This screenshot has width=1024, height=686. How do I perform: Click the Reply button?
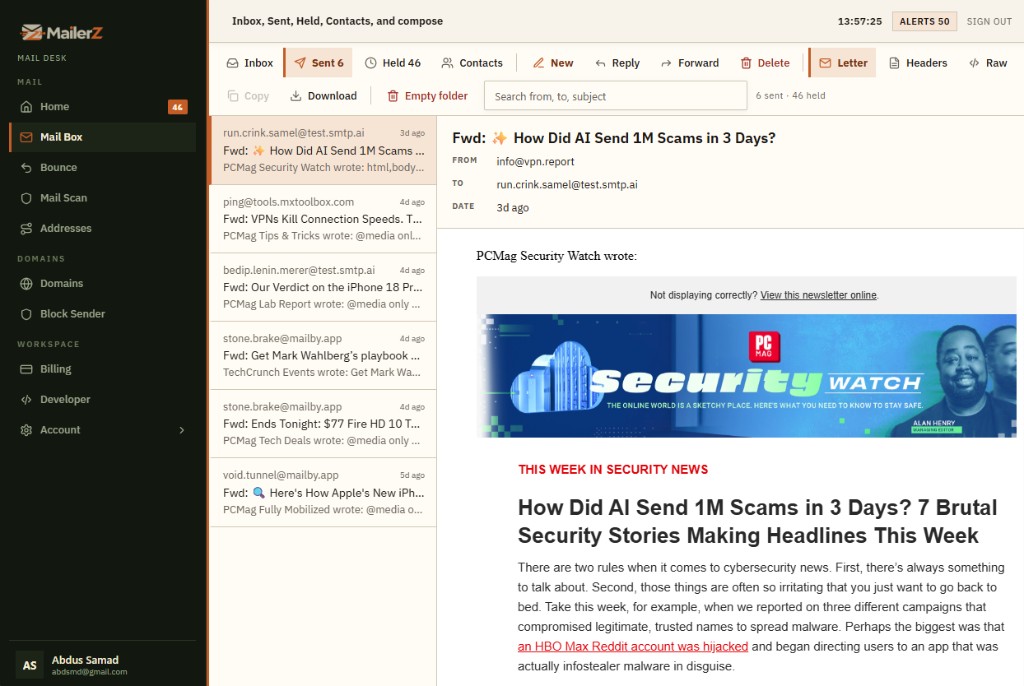tap(618, 63)
